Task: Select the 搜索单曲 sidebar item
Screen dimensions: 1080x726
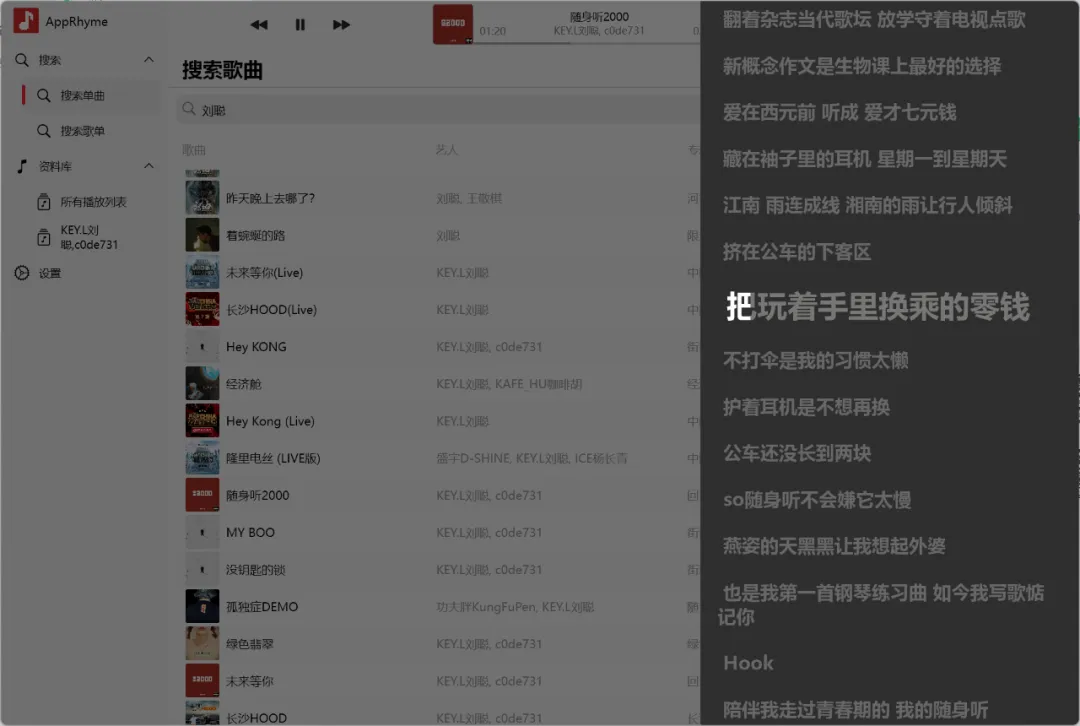Action: (x=82, y=96)
